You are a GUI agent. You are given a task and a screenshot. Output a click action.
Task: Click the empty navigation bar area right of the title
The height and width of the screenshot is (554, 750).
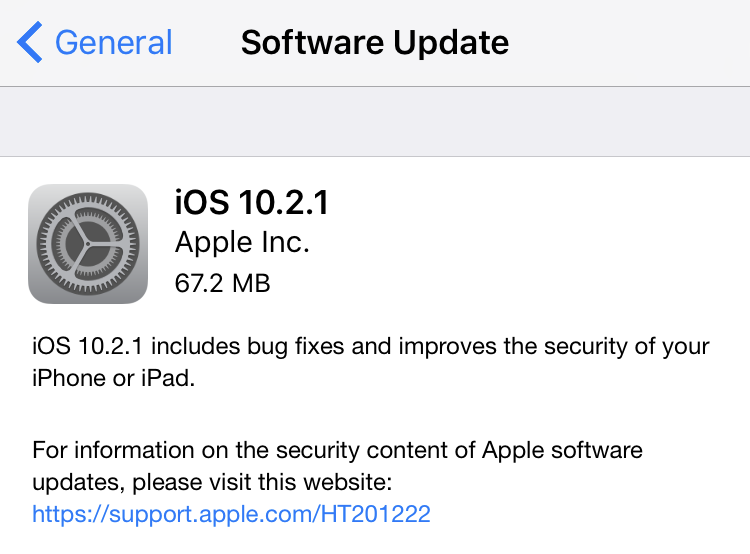pyautogui.click(x=629, y=43)
